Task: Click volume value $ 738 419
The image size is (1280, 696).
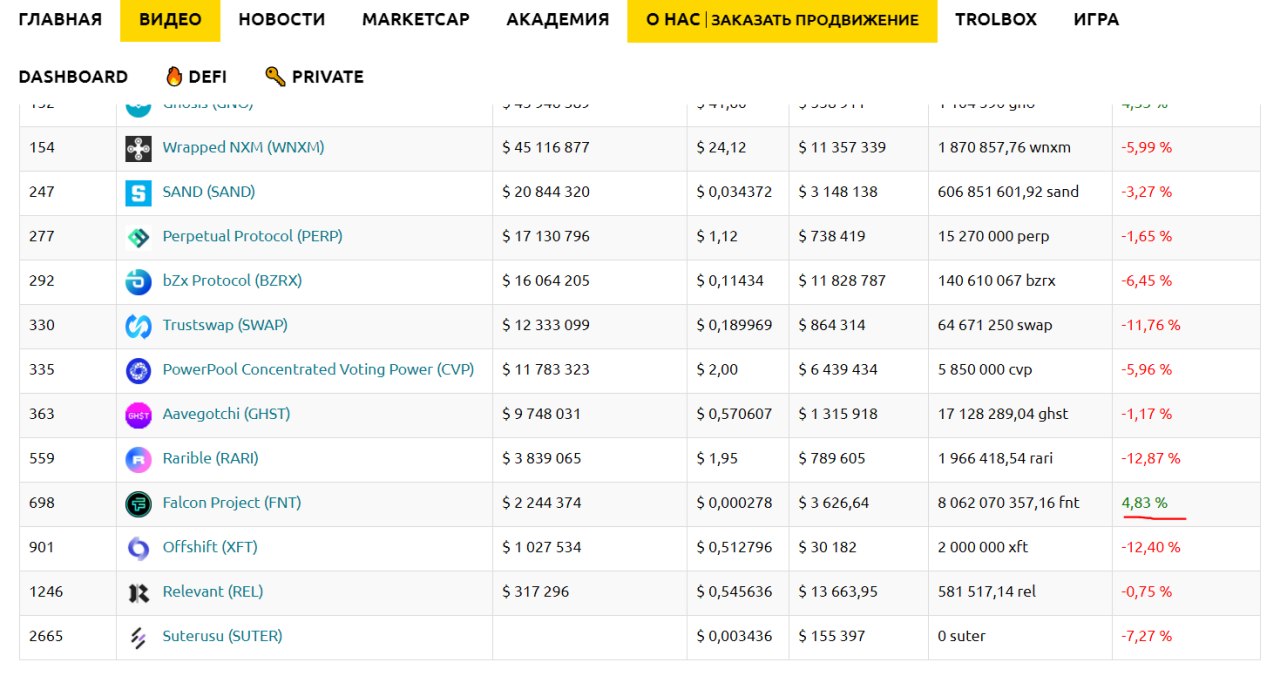Action: pyautogui.click(x=832, y=237)
